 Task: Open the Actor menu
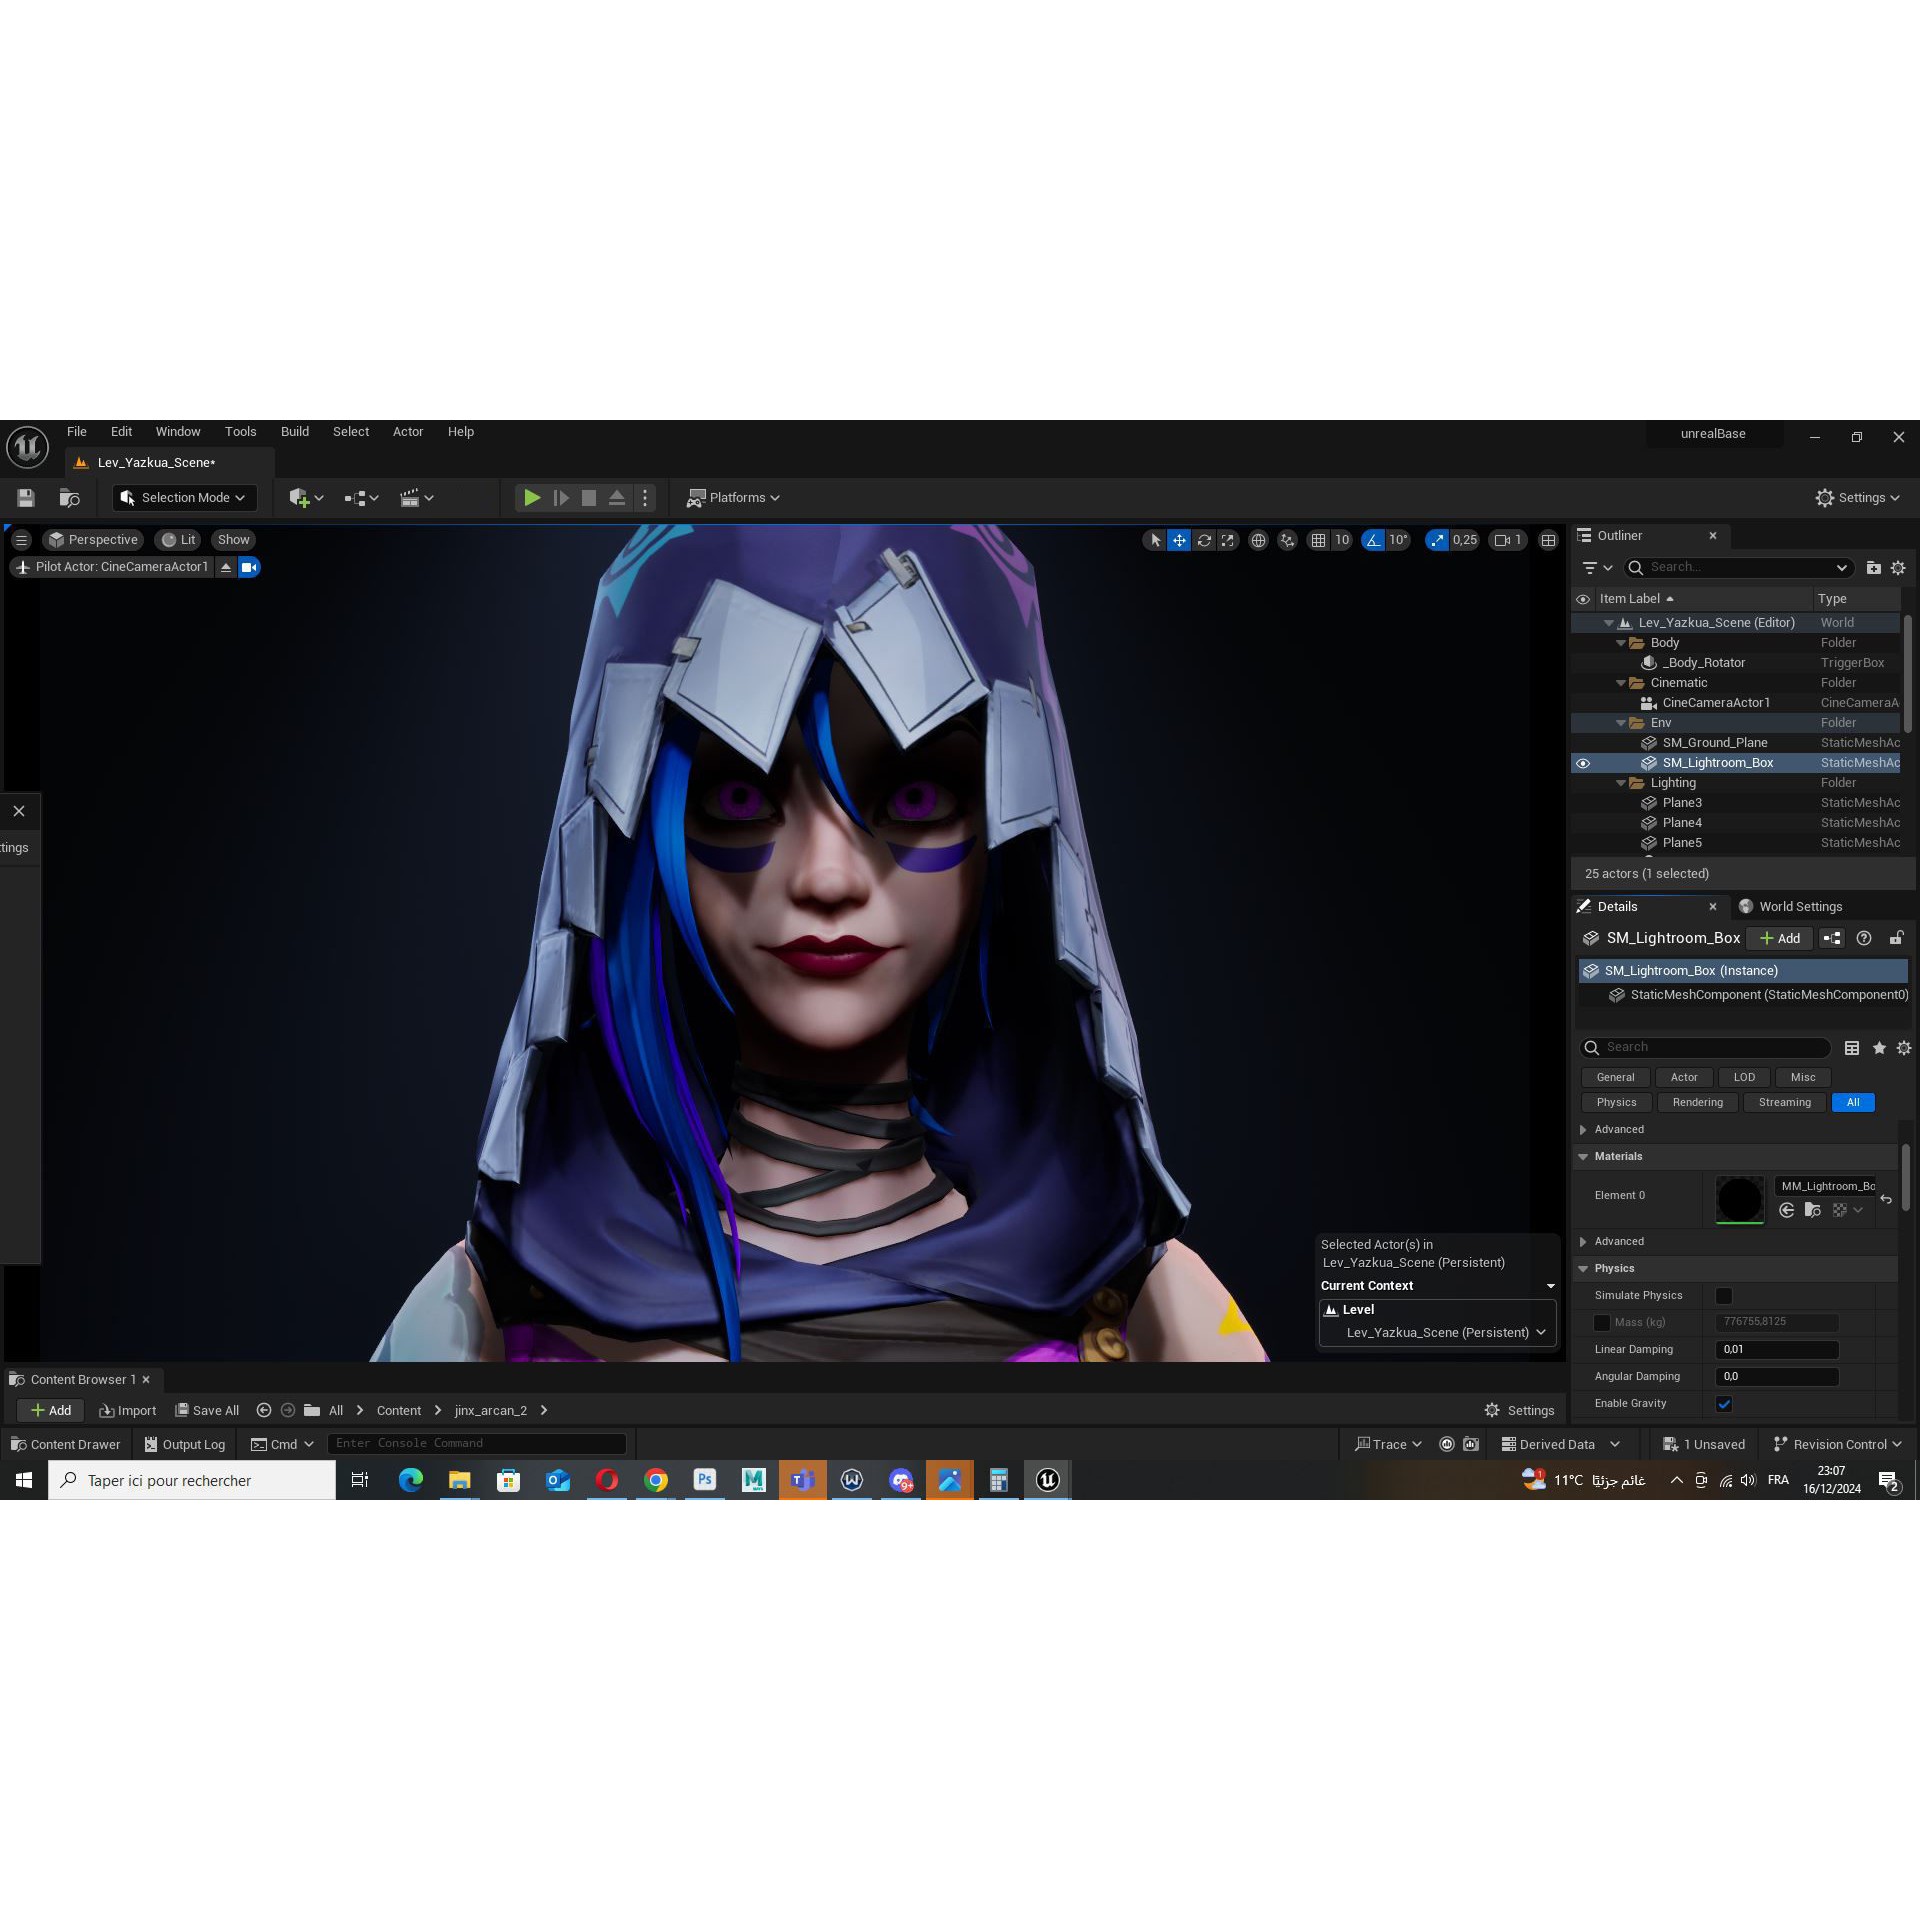[x=408, y=432]
